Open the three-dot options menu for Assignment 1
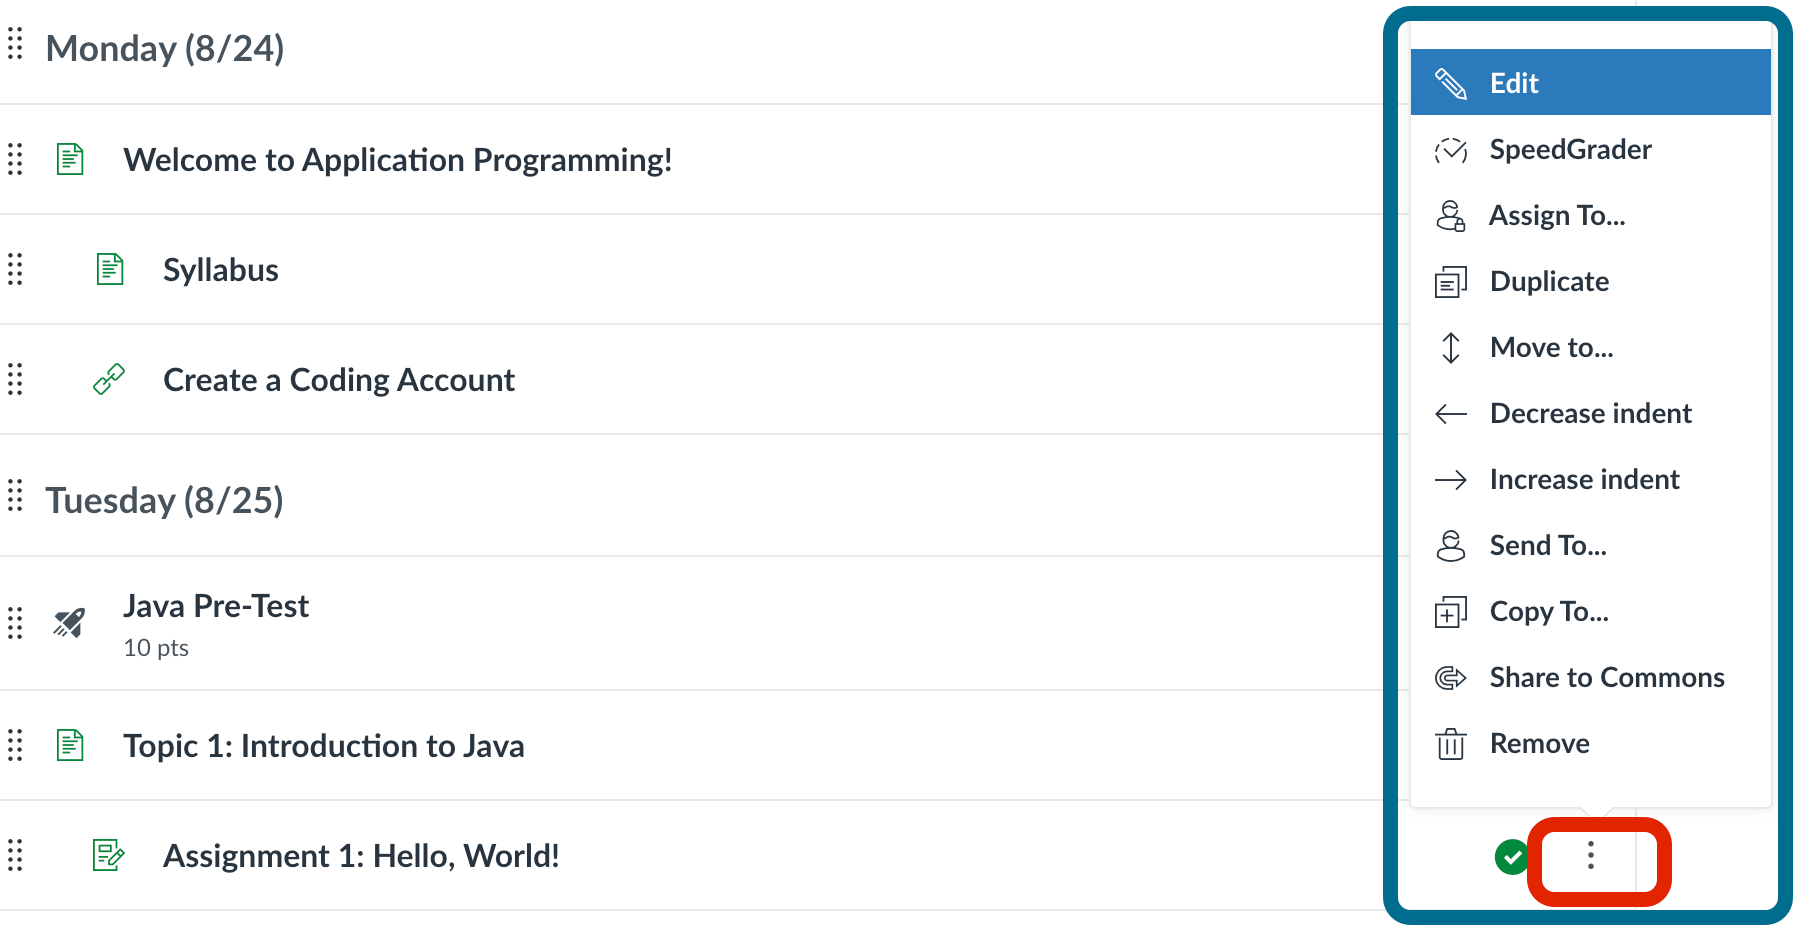The height and width of the screenshot is (942, 1798). 1590,856
